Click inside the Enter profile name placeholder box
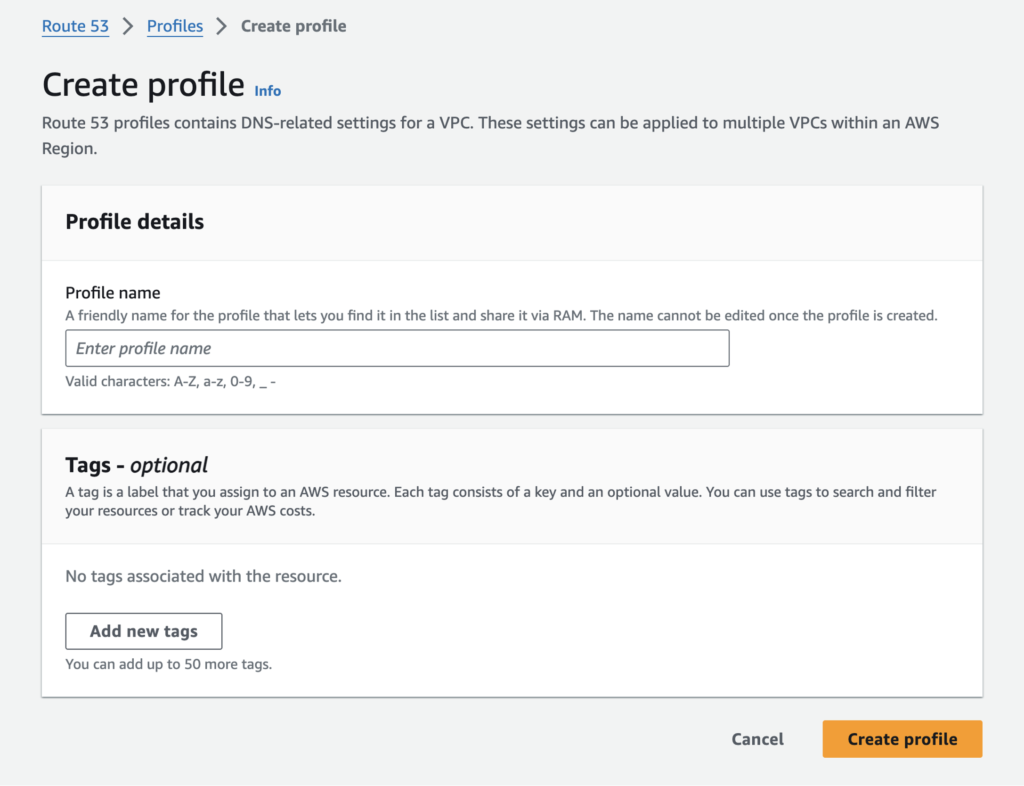Screen dimensions: 1024x786 tap(397, 348)
